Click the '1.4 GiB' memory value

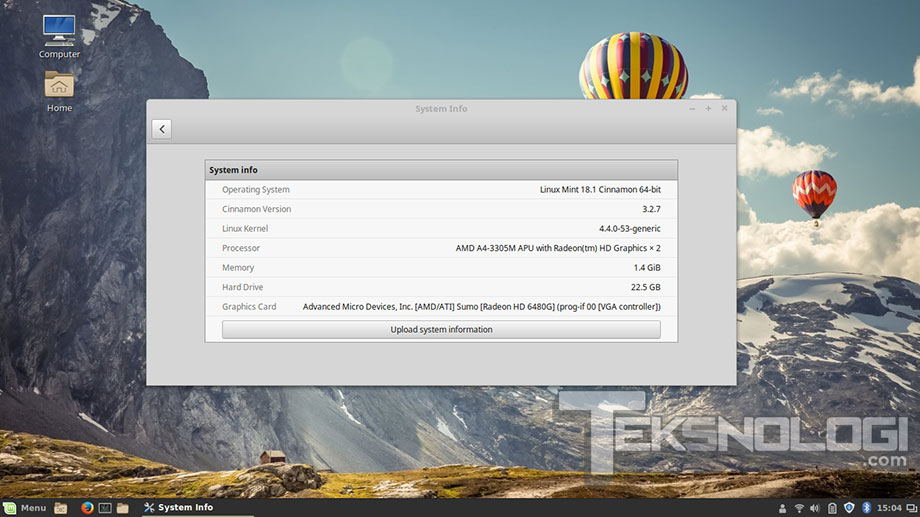(x=647, y=268)
